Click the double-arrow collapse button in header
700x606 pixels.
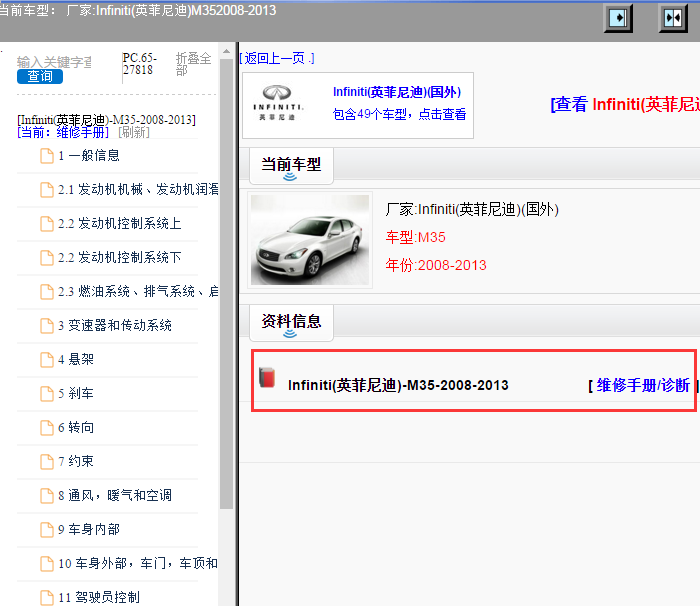coord(673,18)
